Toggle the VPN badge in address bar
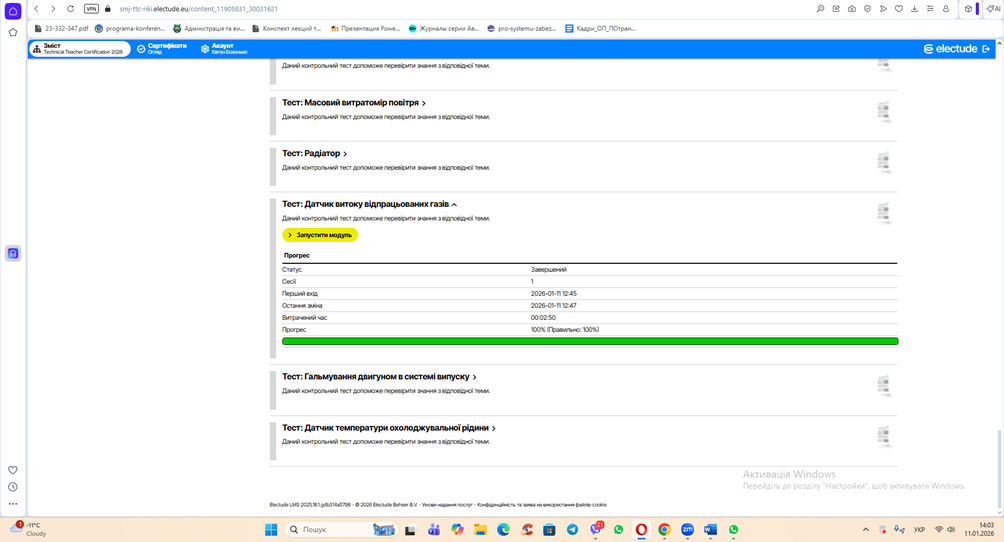 pyautogui.click(x=91, y=9)
